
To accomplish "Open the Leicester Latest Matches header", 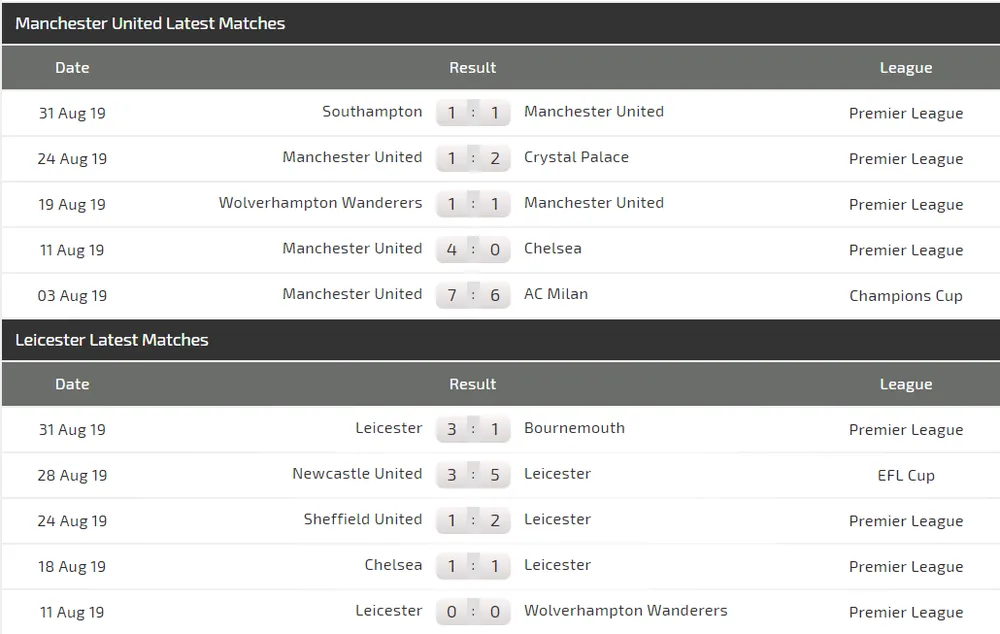I will point(112,340).
